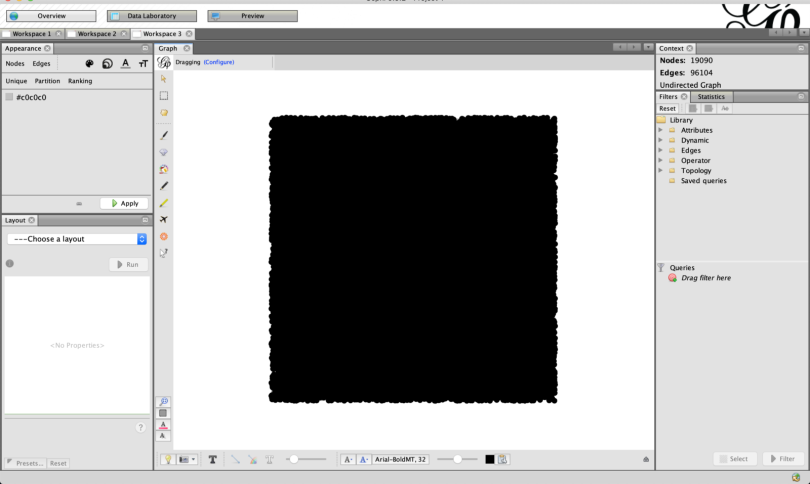Select the yellow edge pencil tool
Viewport: 810px width, 484px height.
click(164, 203)
